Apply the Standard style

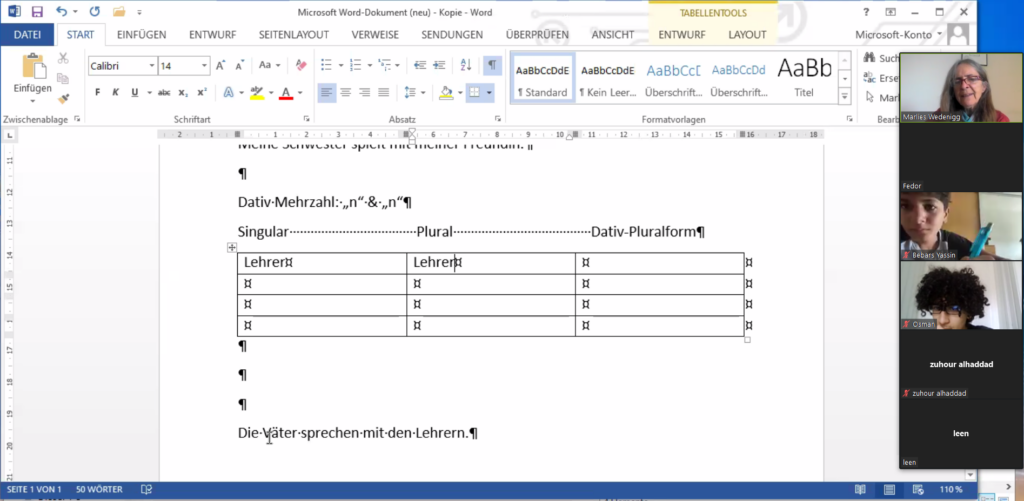pos(542,78)
